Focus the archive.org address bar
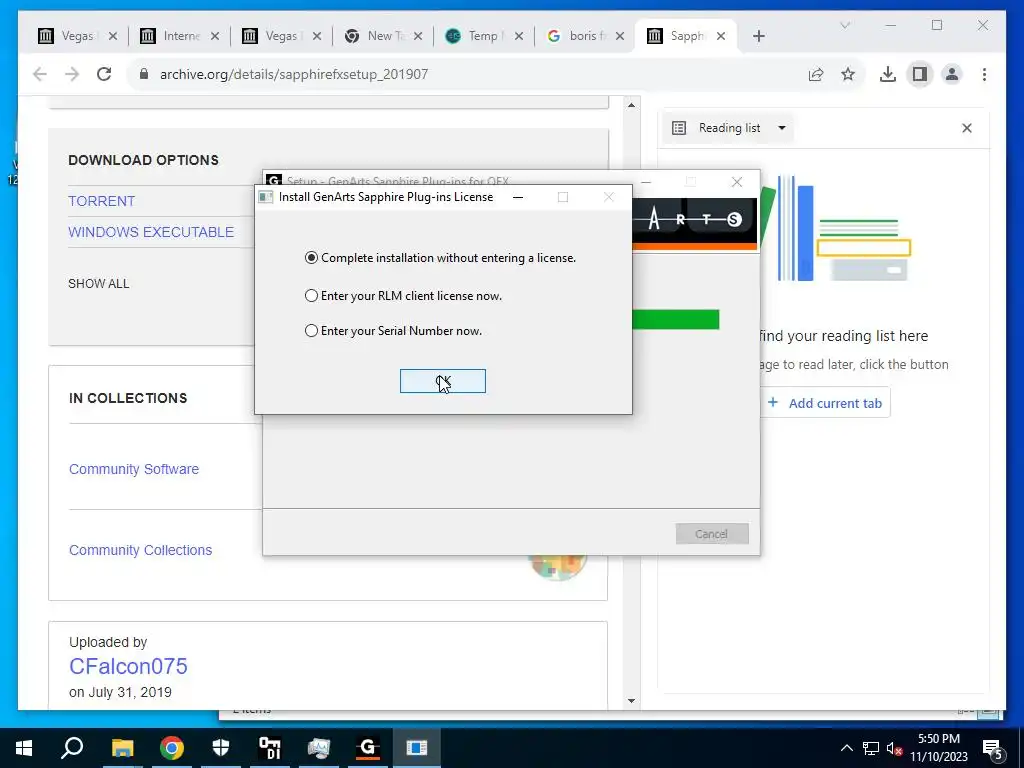1024x768 pixels. (470, 74)
